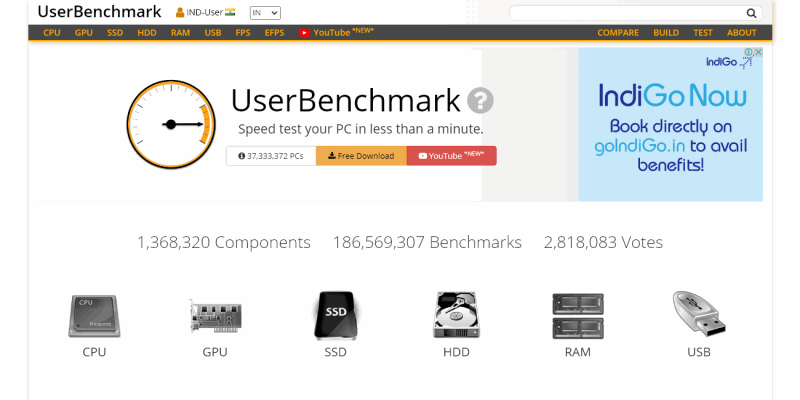800x400 pixels.
Task: Click the RAM memory sticks icon
Action: 578,316
